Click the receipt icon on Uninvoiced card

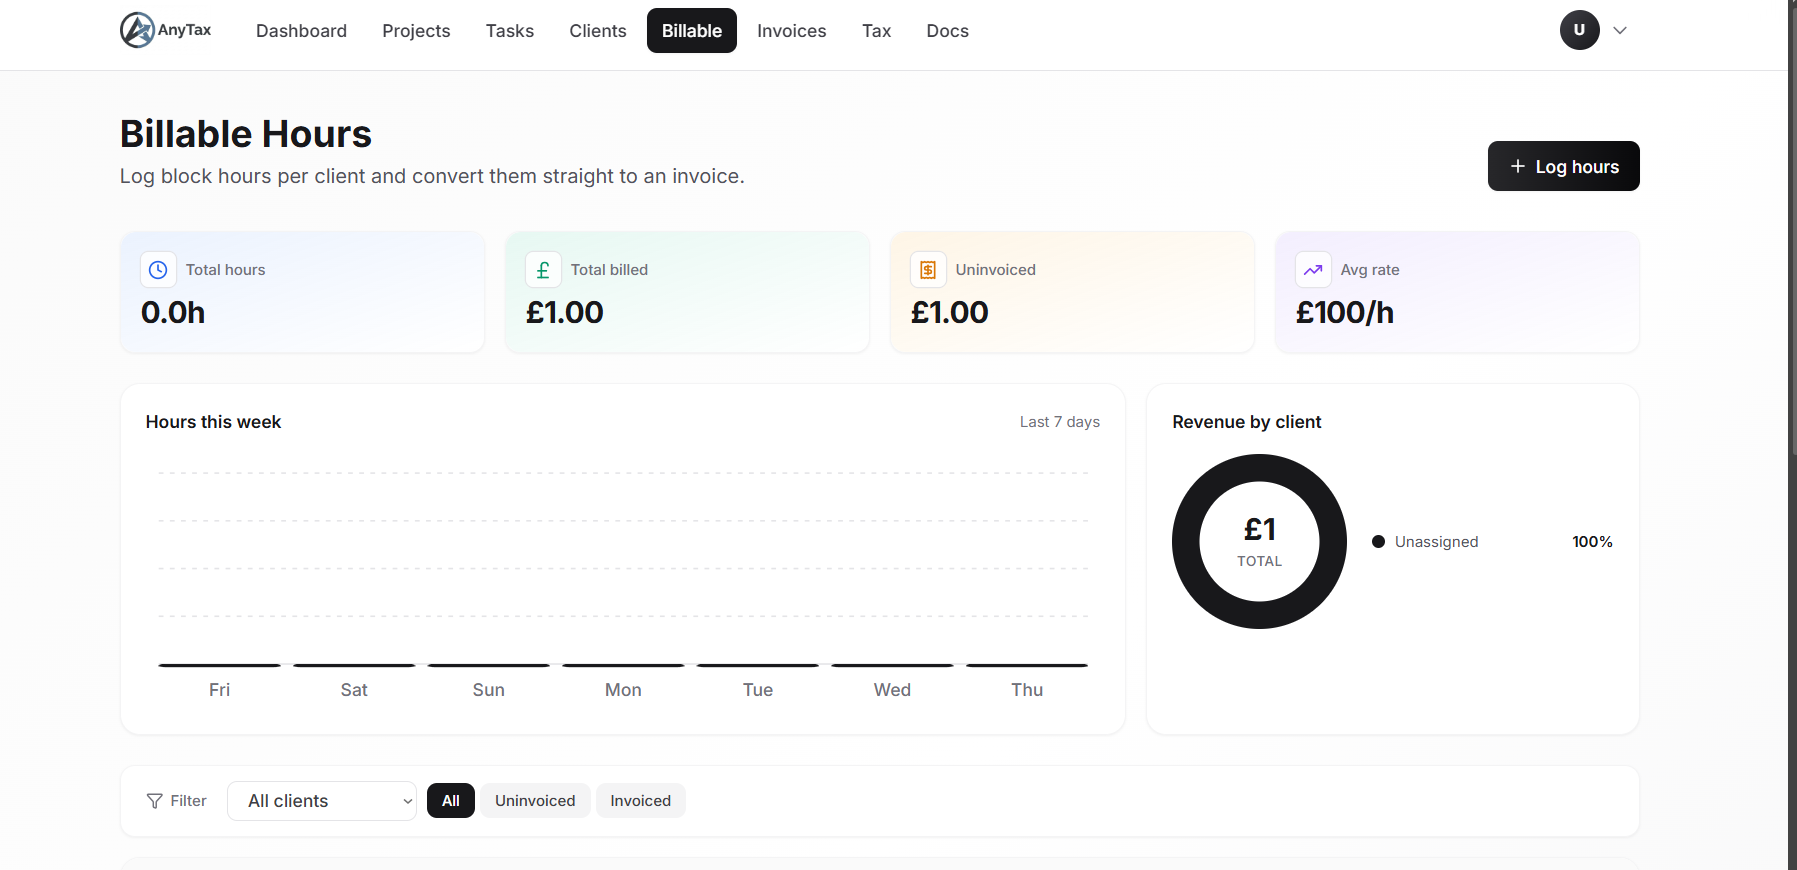[x=928, y=270]
